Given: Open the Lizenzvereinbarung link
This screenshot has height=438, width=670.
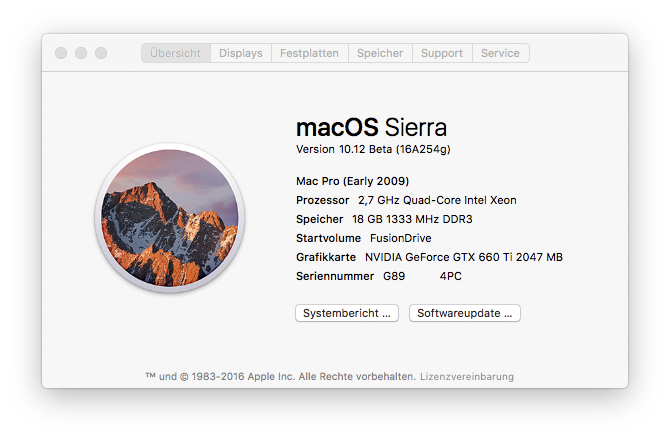Looking at the screenshot, I should (466, 377).
